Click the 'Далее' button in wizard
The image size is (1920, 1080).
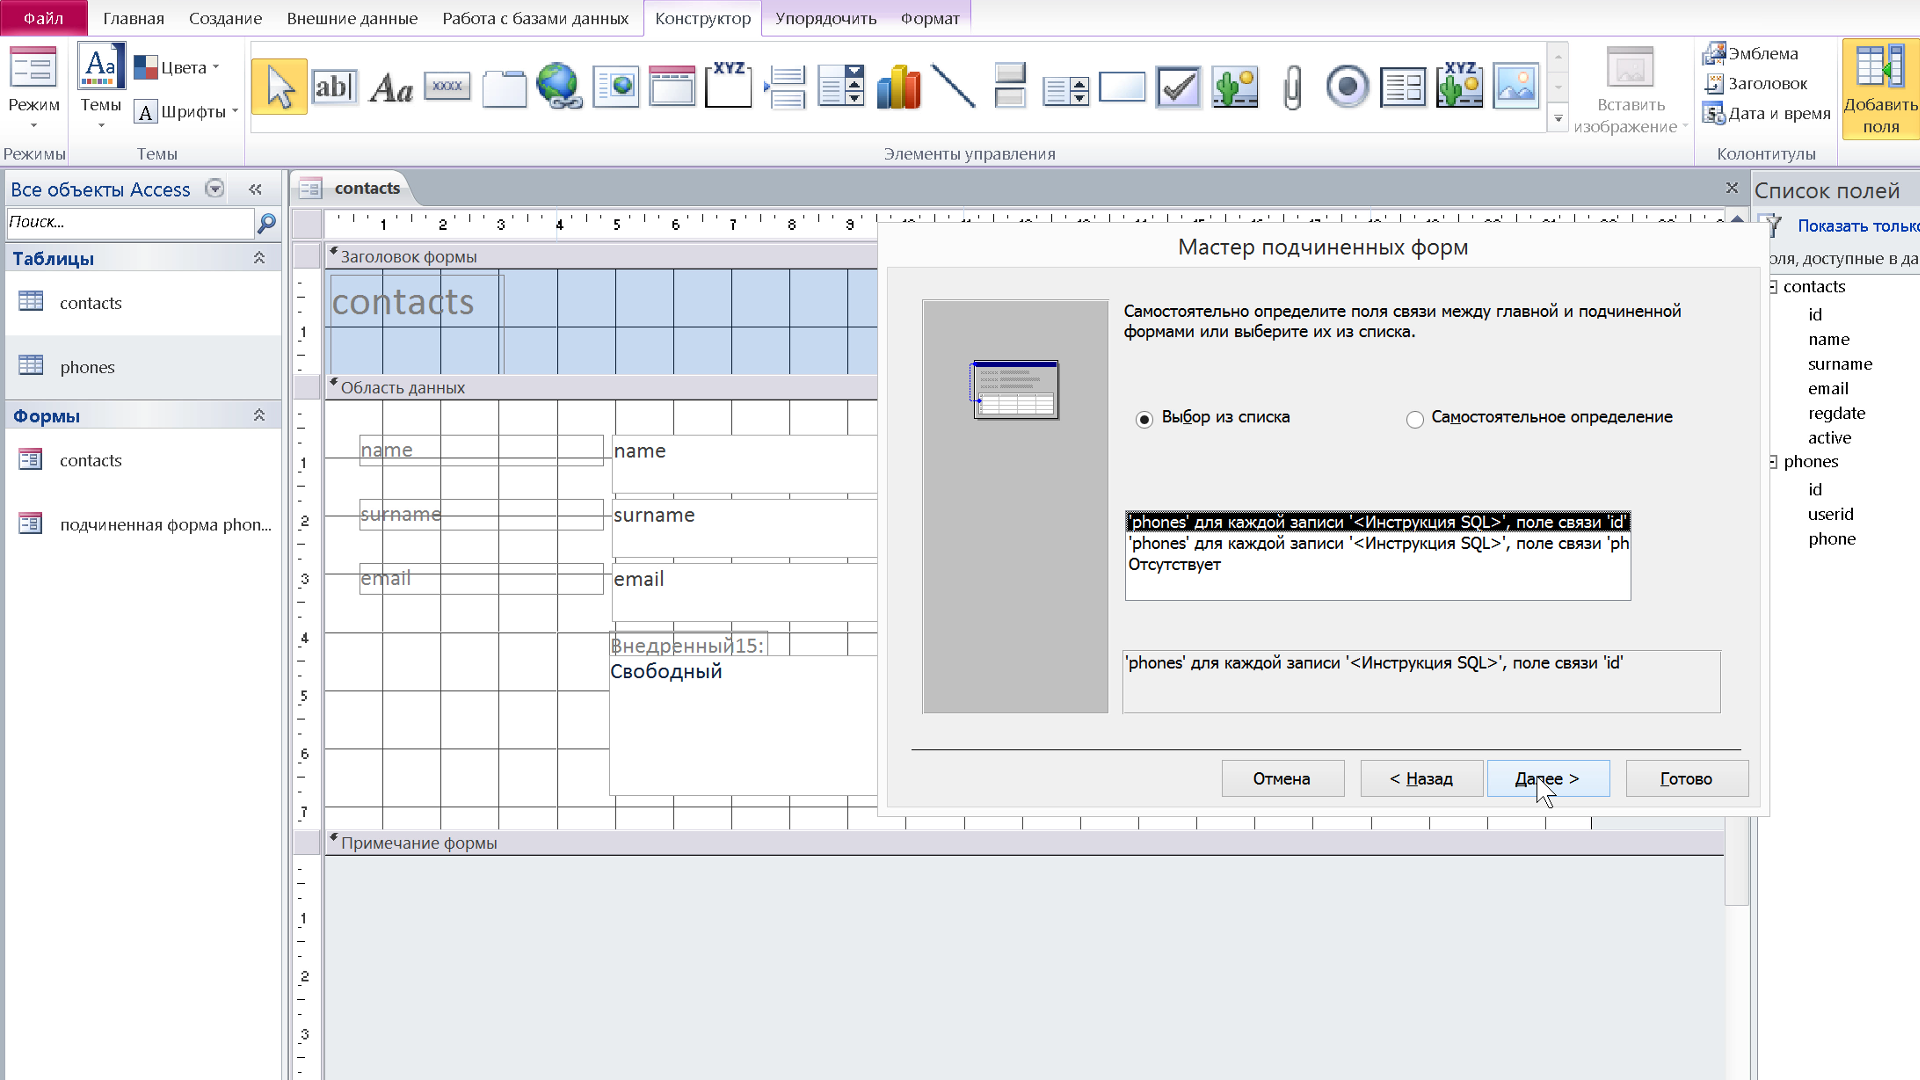click(1545, 778)
